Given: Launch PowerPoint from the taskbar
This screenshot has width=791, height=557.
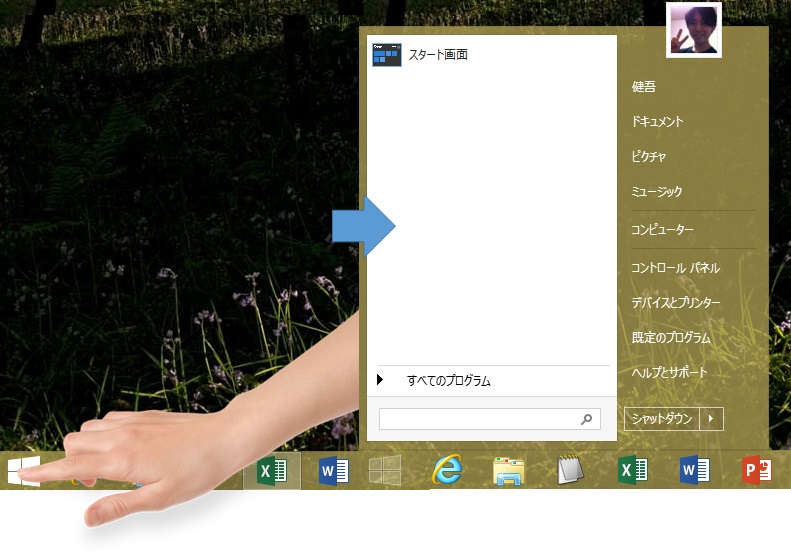Looking at the screenshot, I should coord(757,470).
